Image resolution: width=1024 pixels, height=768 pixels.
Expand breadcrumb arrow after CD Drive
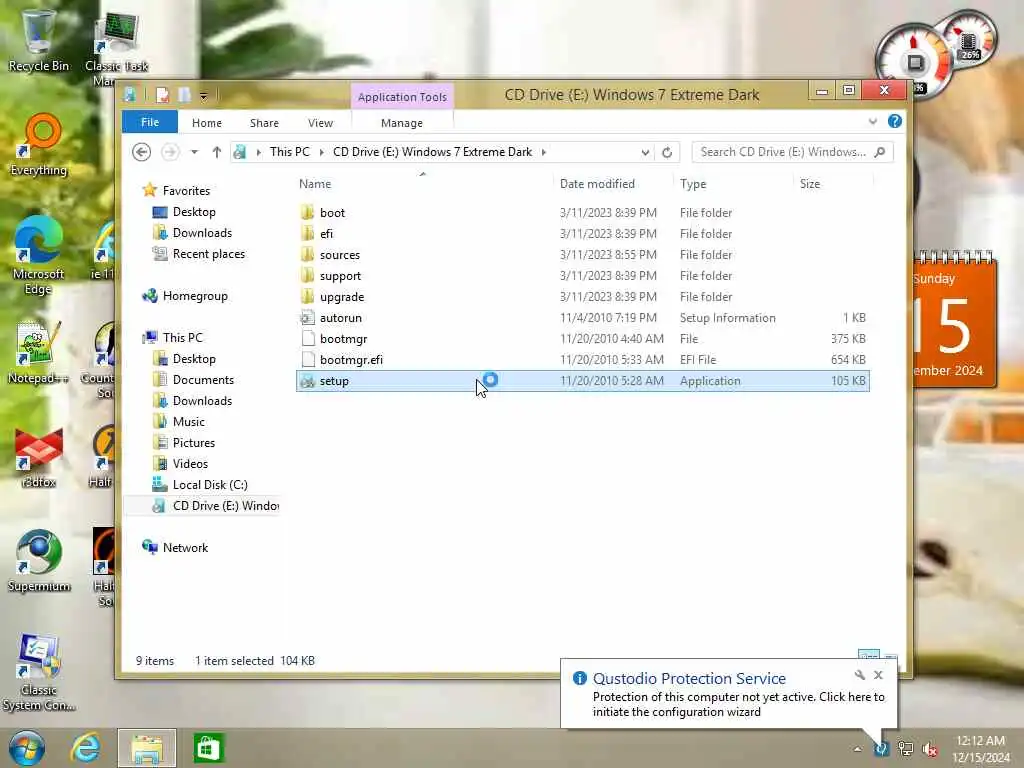(x=543, y=152)
